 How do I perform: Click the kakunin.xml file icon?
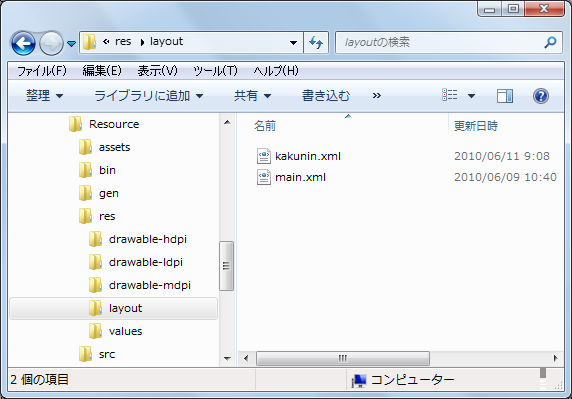point(264,156)
